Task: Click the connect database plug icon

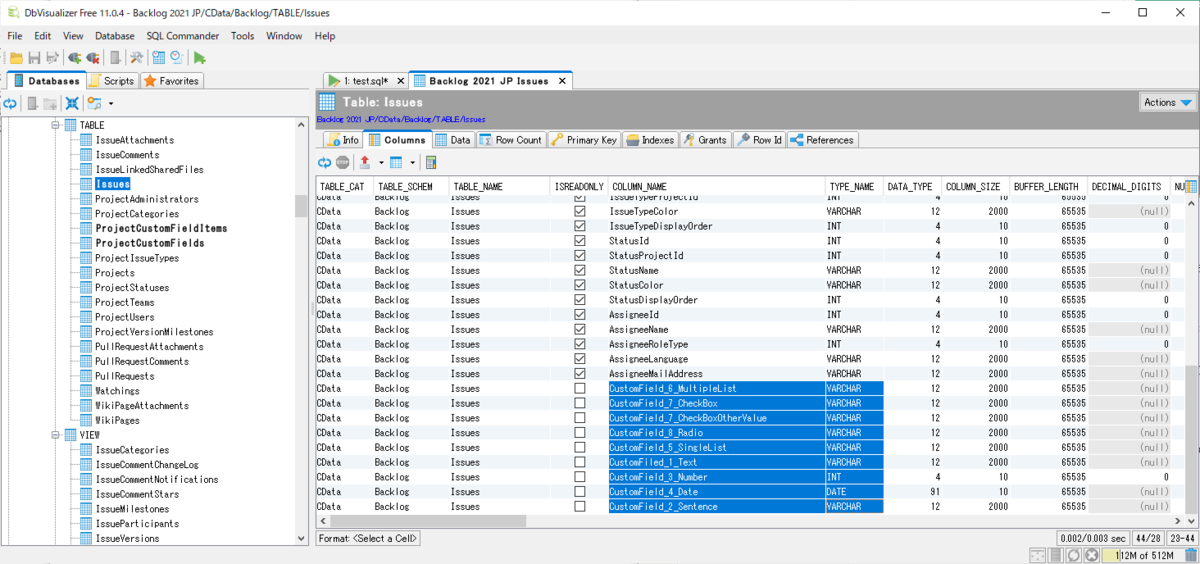Action: (74, 58)
